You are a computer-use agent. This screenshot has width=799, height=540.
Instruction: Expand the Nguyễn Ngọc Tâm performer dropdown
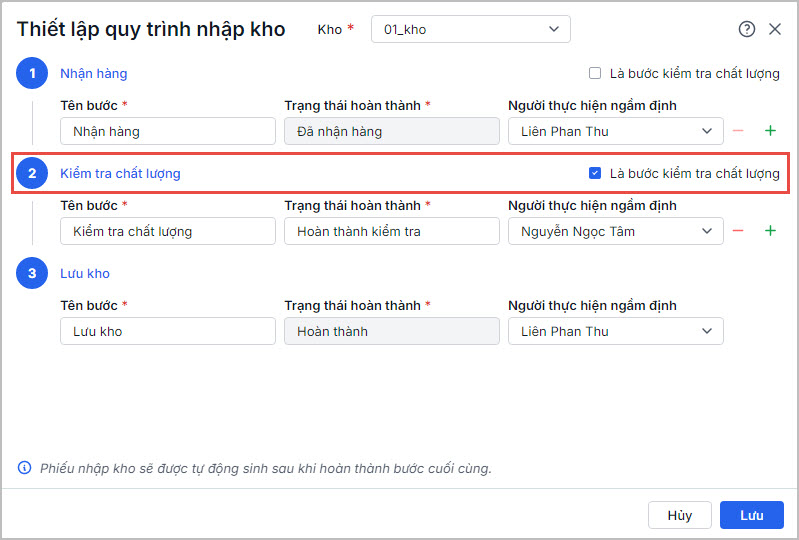pyautogui.click(x=615, y=231)
